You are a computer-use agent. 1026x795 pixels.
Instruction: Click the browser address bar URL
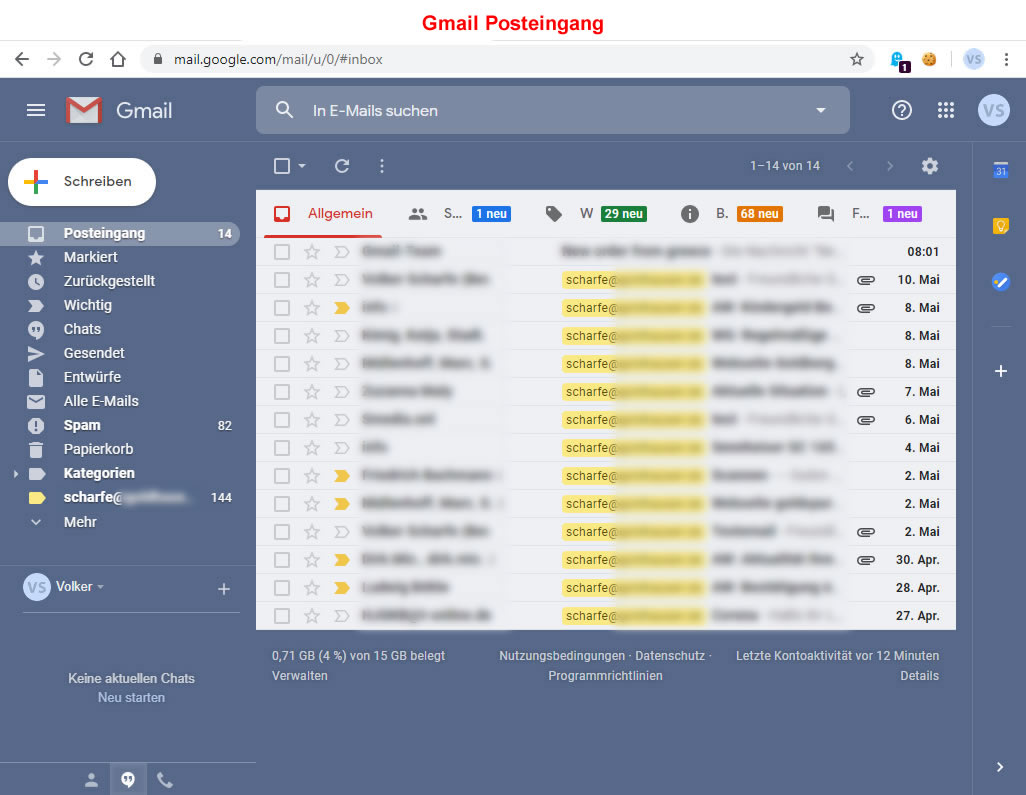point(278,60)
